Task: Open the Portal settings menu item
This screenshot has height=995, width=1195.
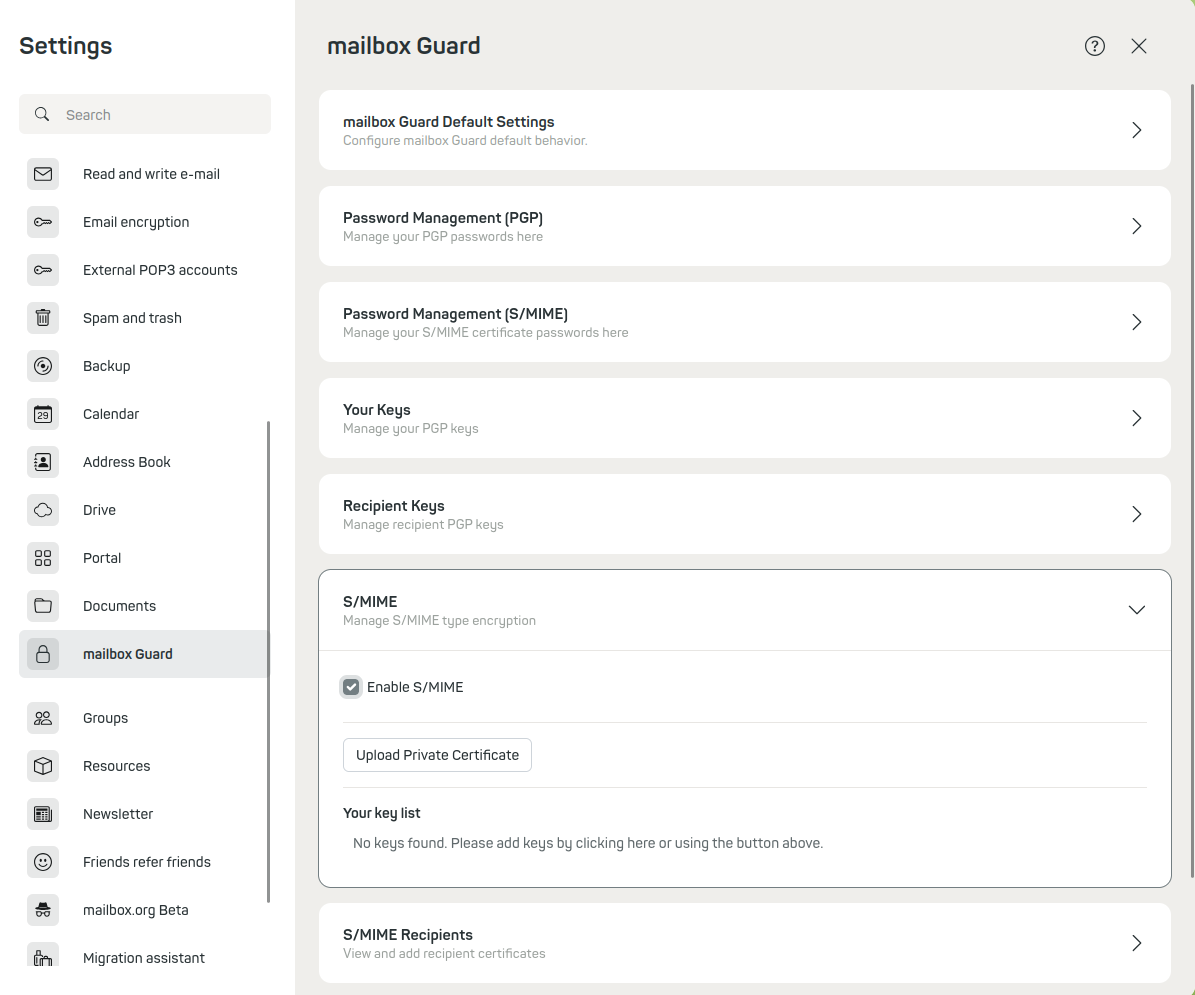Action: coord(102,558)
